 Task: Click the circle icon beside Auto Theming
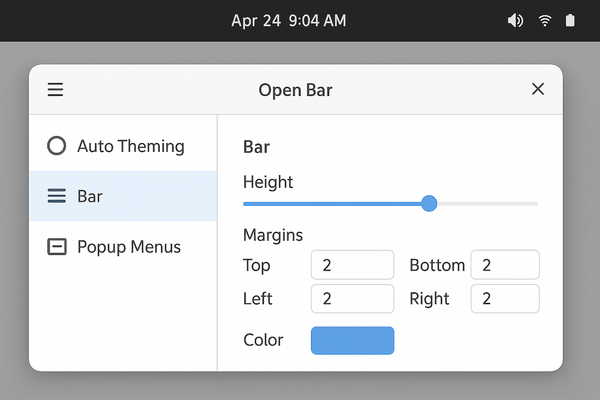[x=57, y=146]
